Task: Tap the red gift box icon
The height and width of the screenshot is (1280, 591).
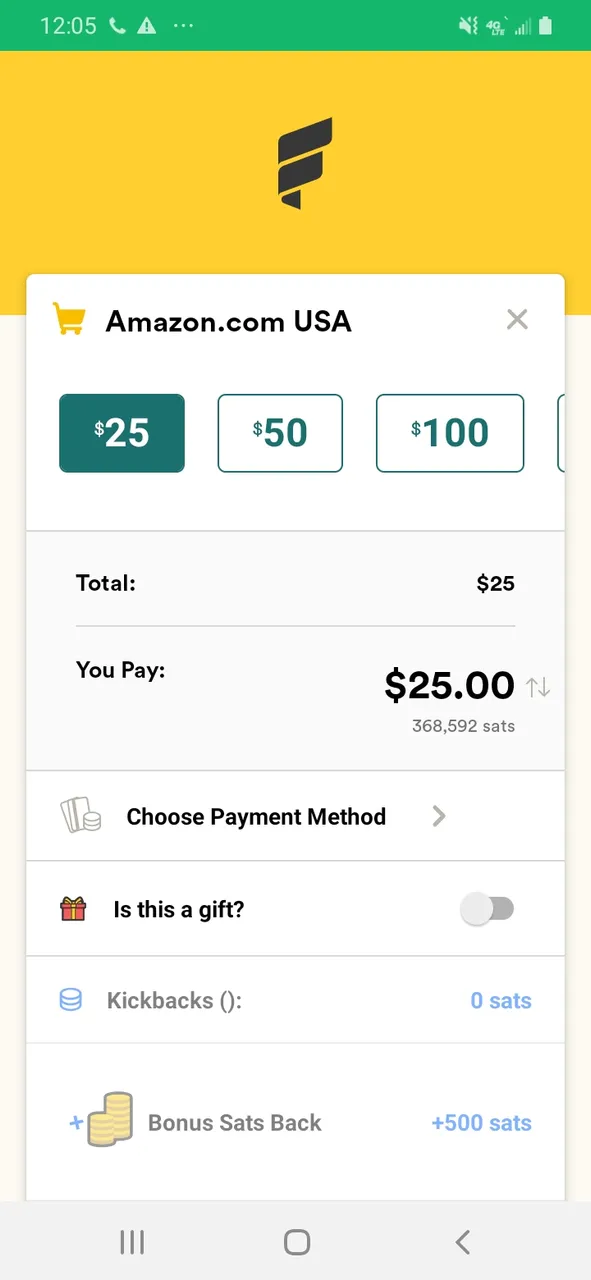Action: click(x=73, y=909)
